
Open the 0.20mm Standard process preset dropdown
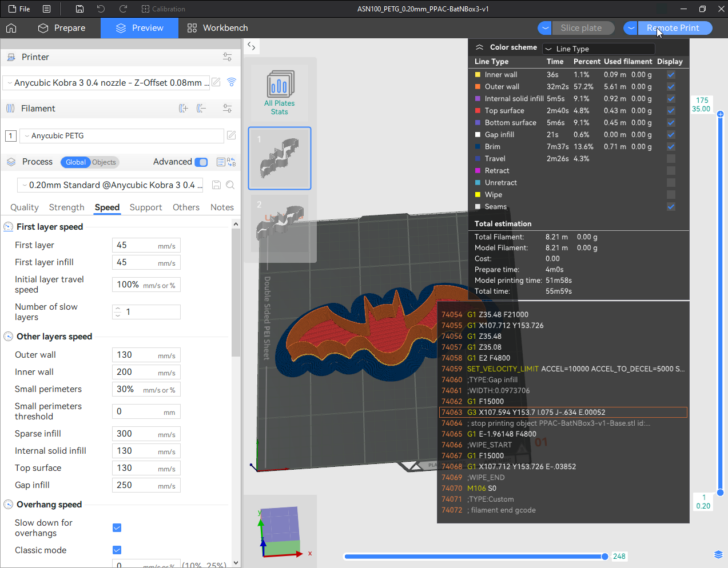point(112,185)
